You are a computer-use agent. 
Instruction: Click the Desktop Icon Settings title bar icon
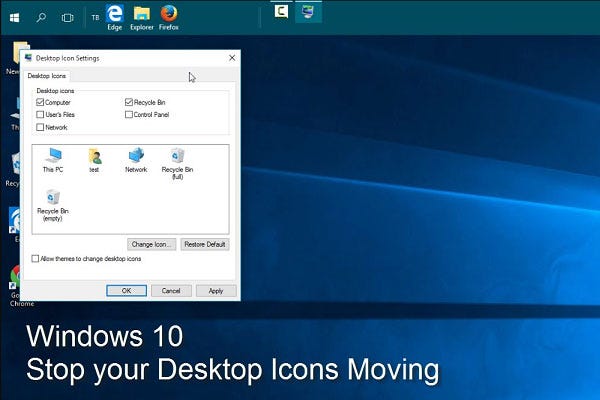point(28,58)
